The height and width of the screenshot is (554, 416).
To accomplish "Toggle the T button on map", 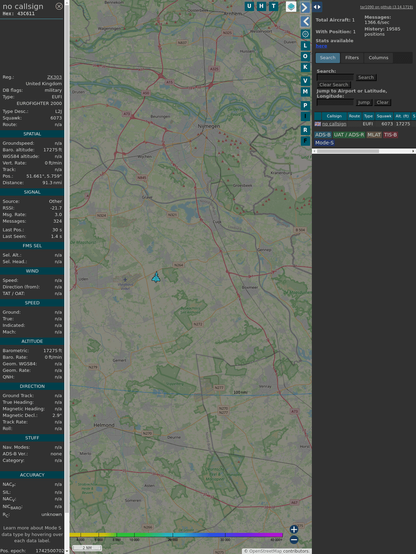I will click(x=273, y=6).
